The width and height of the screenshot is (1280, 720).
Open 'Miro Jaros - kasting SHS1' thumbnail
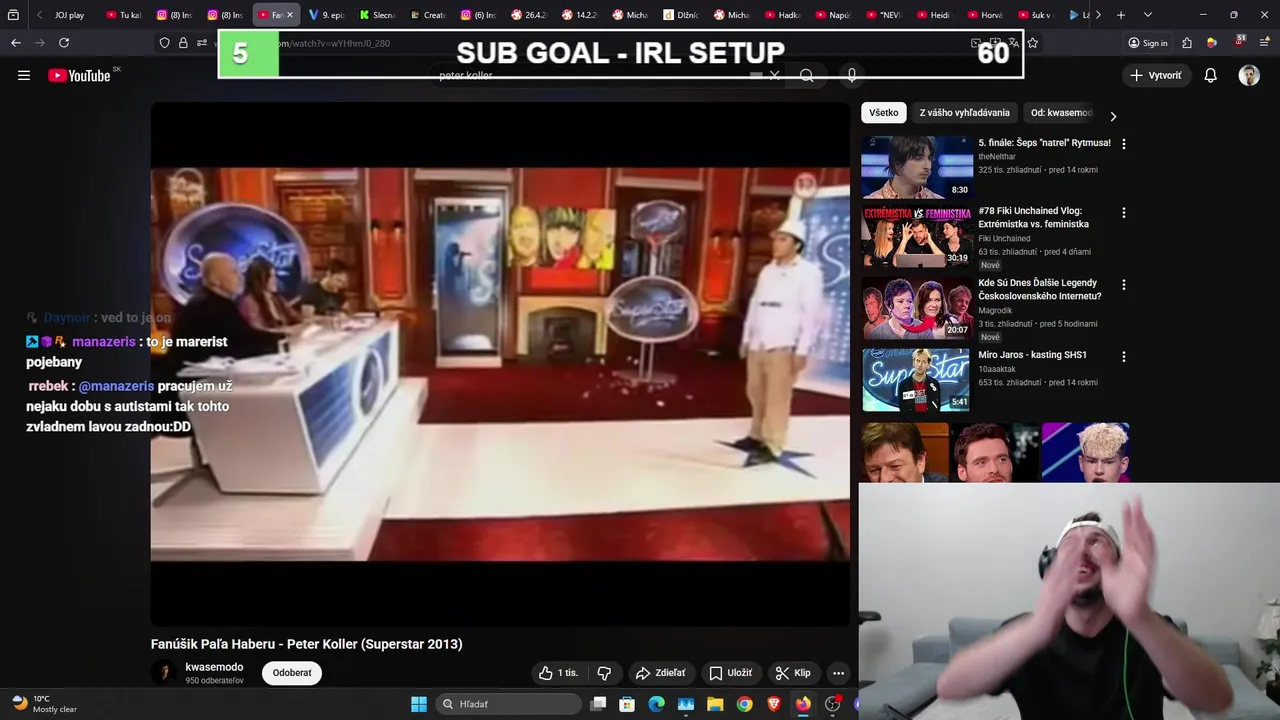916,380
